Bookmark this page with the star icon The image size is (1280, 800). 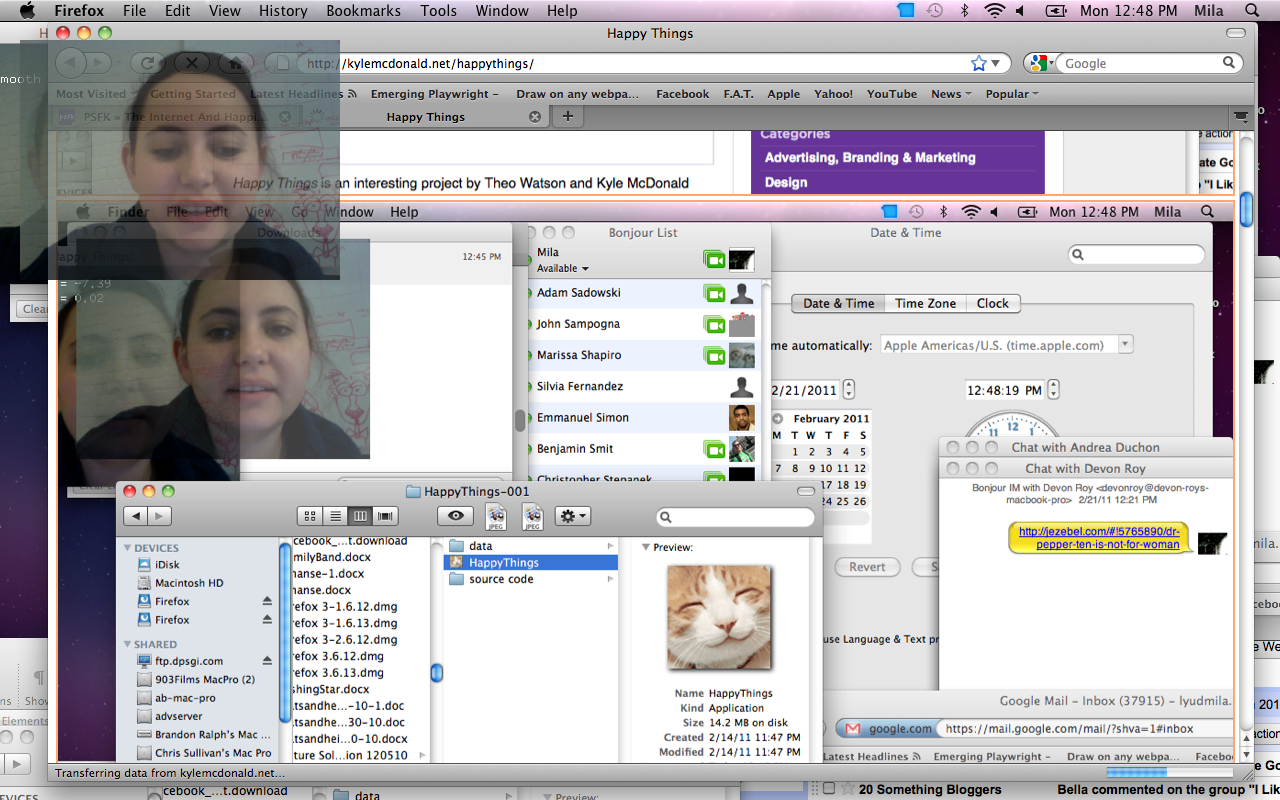tap(978, 63)
